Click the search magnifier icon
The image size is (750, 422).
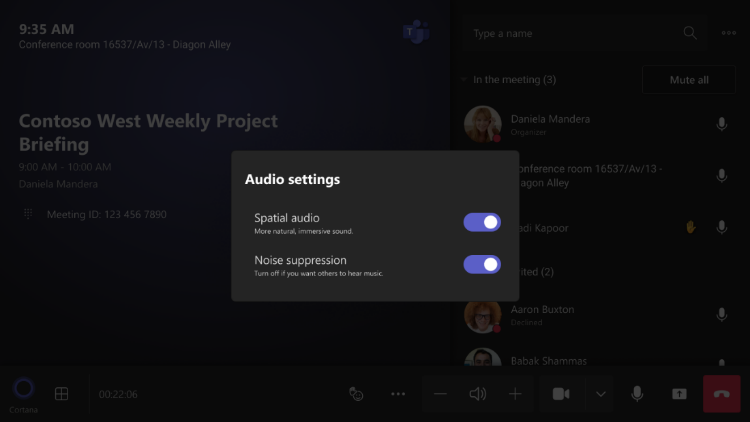[x=690, y=33]
